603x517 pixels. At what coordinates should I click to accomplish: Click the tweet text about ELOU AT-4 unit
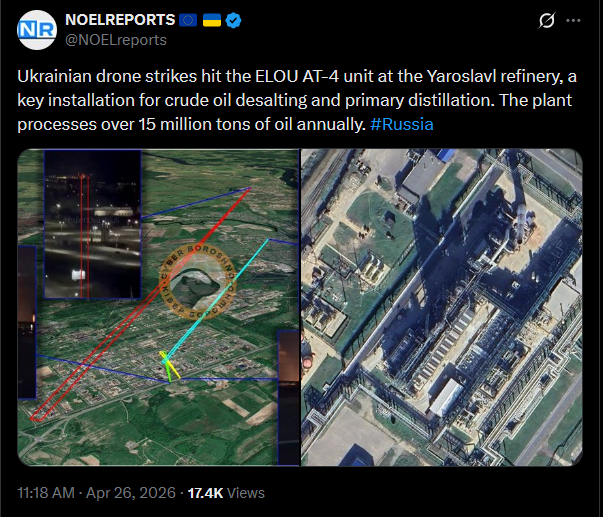click(x=297, y=100)
